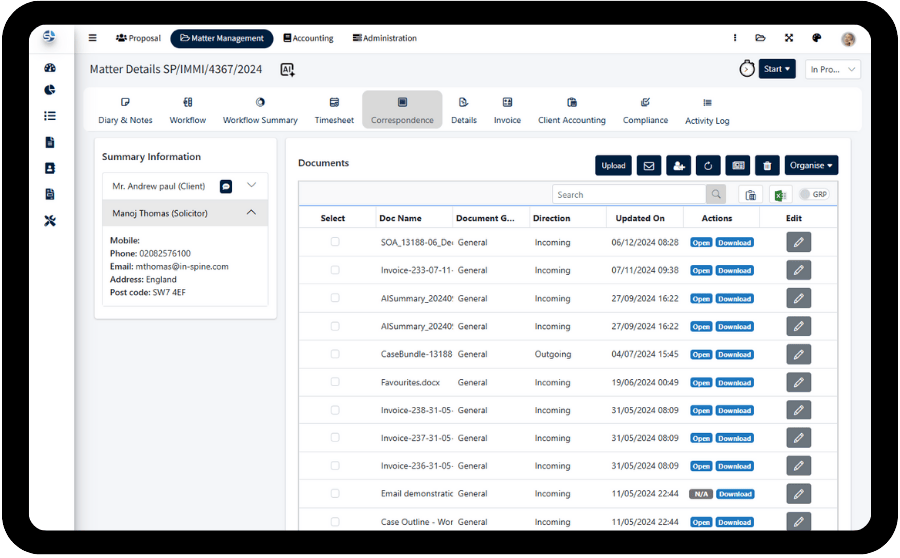Select checkbox for Invoice-236-31-05 document
This screenshot has height=558, width=900.
[335, 466]
